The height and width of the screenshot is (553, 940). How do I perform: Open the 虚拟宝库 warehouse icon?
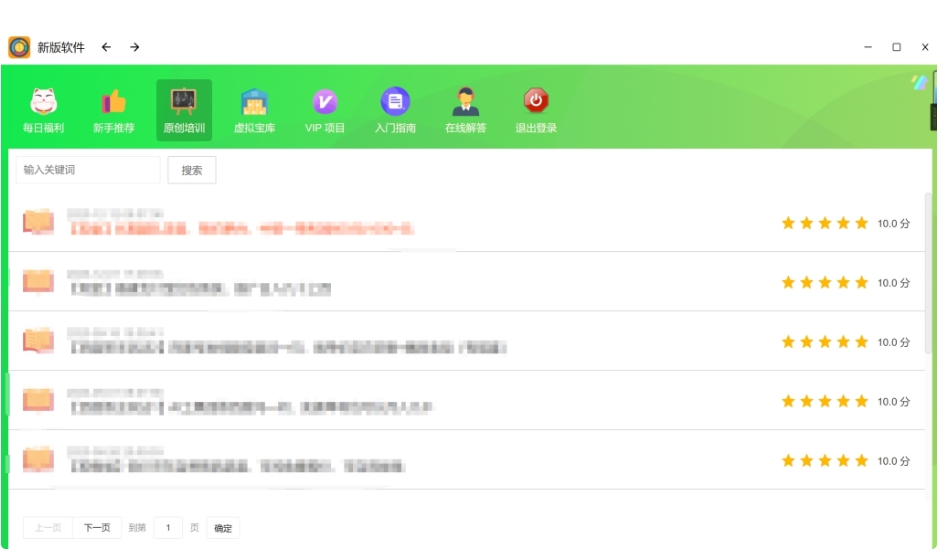(254, 102)
